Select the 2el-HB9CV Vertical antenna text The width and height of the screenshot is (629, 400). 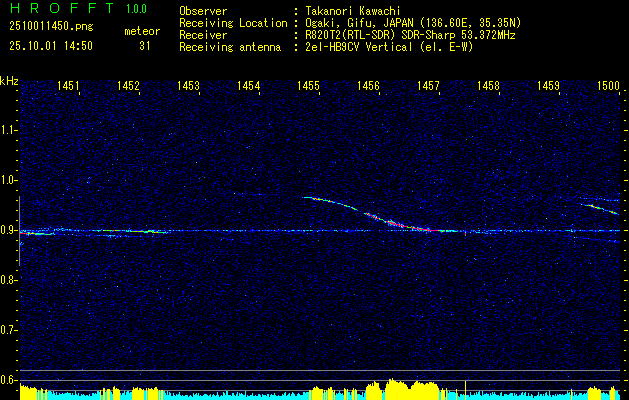coord(360,45)
